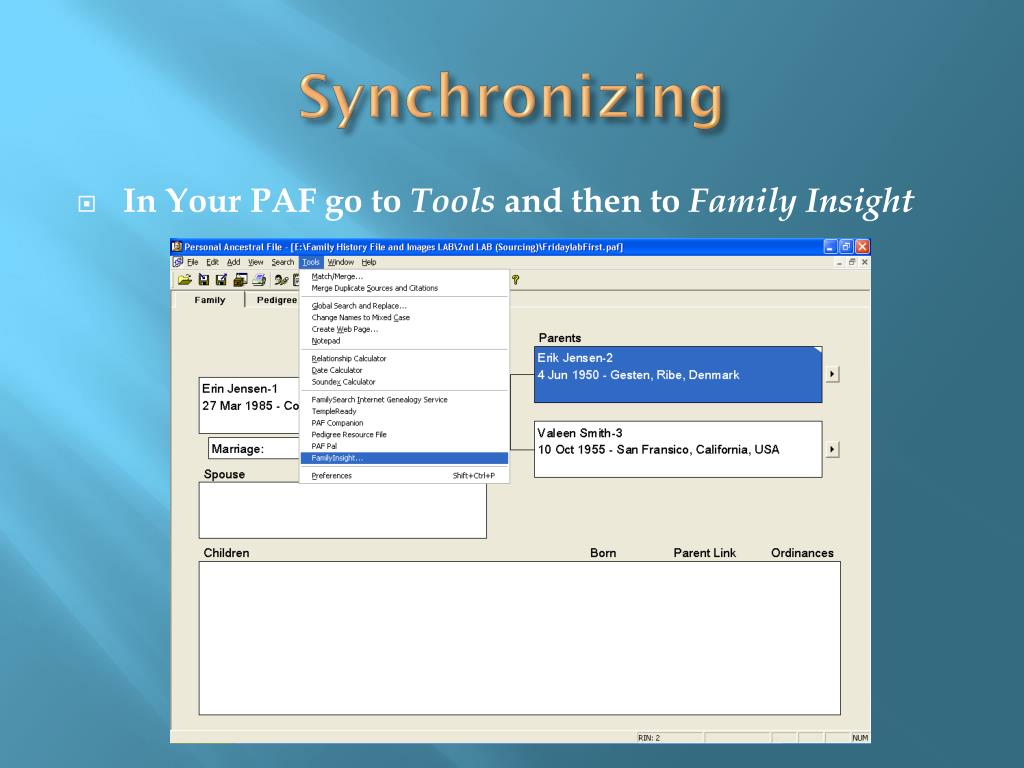Image resolution: width=1024 pixels, height=768 pixels.
Task: Select Pedigree Resource File entry
Action: tap(404, 435)
